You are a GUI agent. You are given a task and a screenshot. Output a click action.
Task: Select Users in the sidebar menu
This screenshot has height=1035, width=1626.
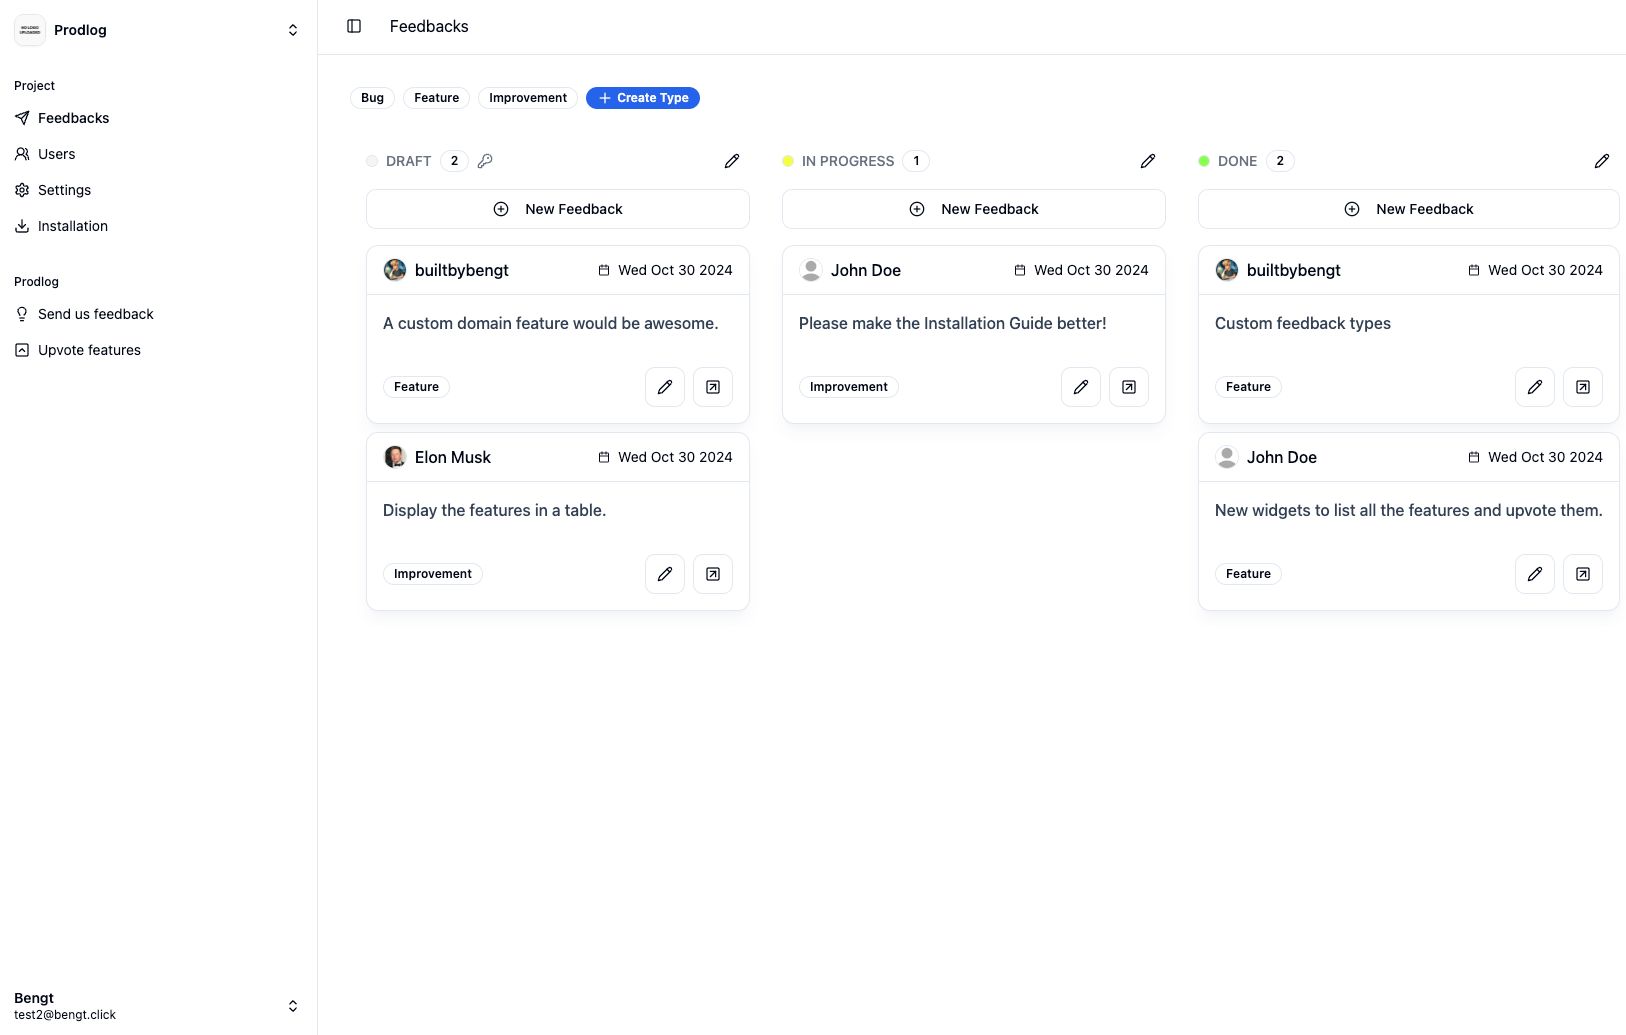click(56, 154)
